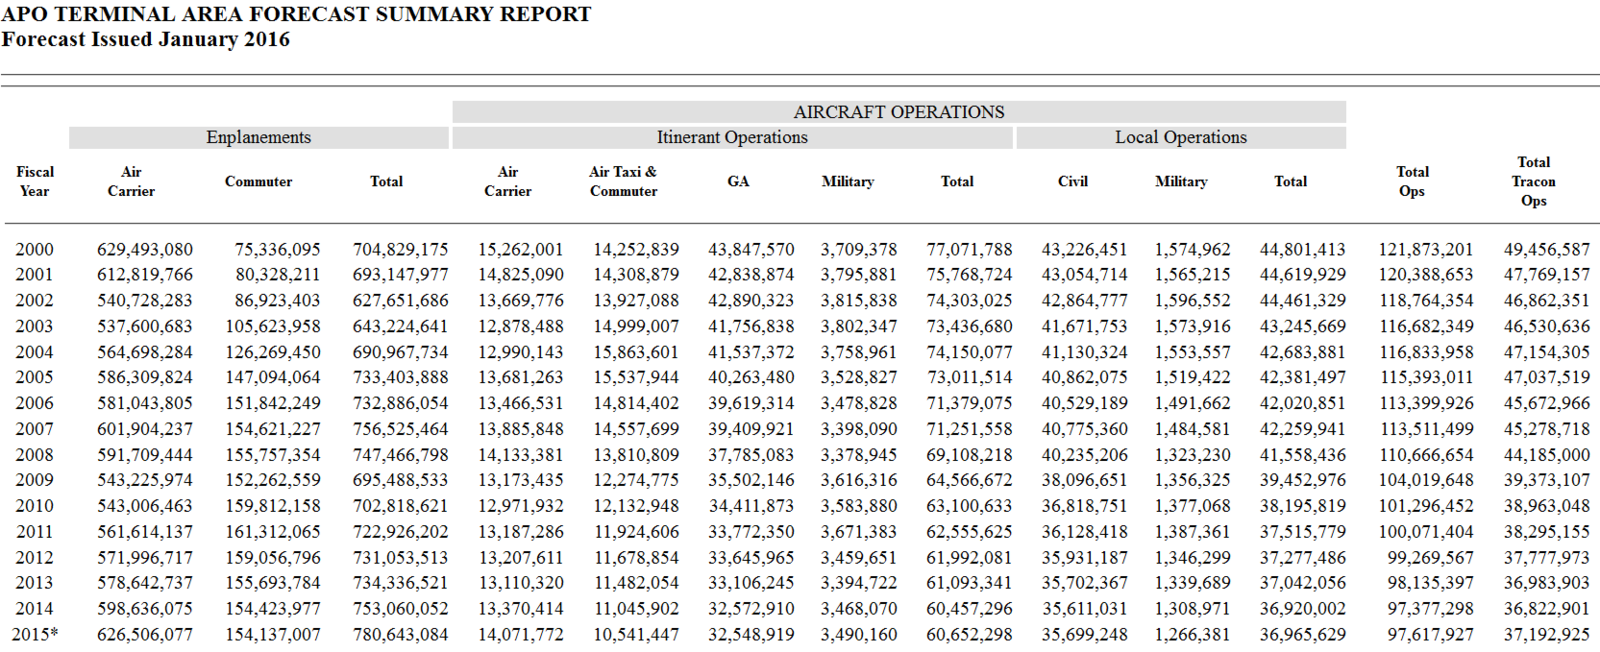Click the Air Taxi & Commuter column header
Image resolution: width=1600 pixels, height=652 pixels.
click(x=623, y=181)
